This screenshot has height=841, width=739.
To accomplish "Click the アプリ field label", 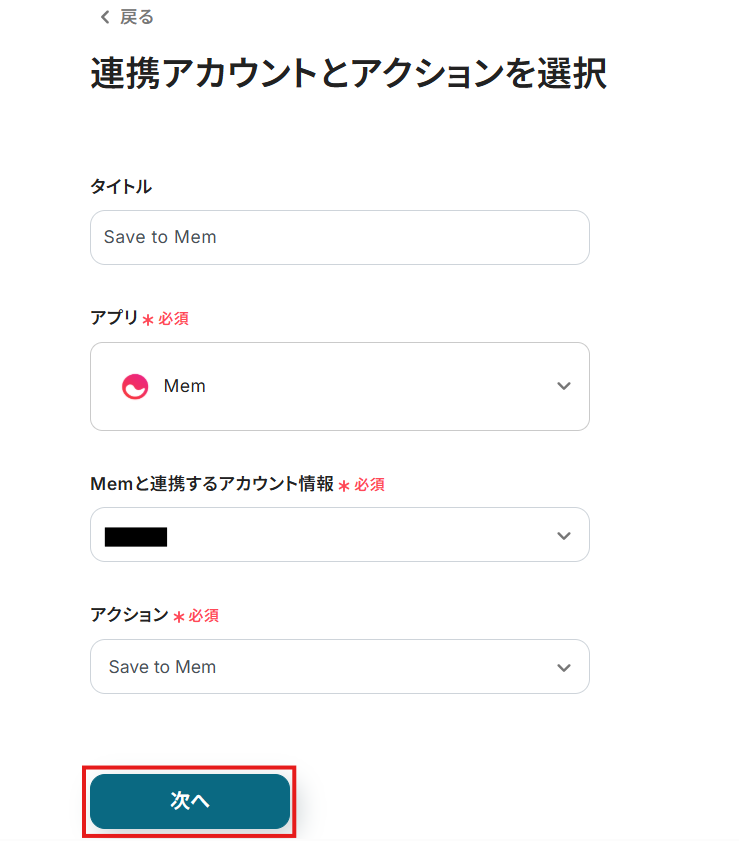I will pos(114,318).
